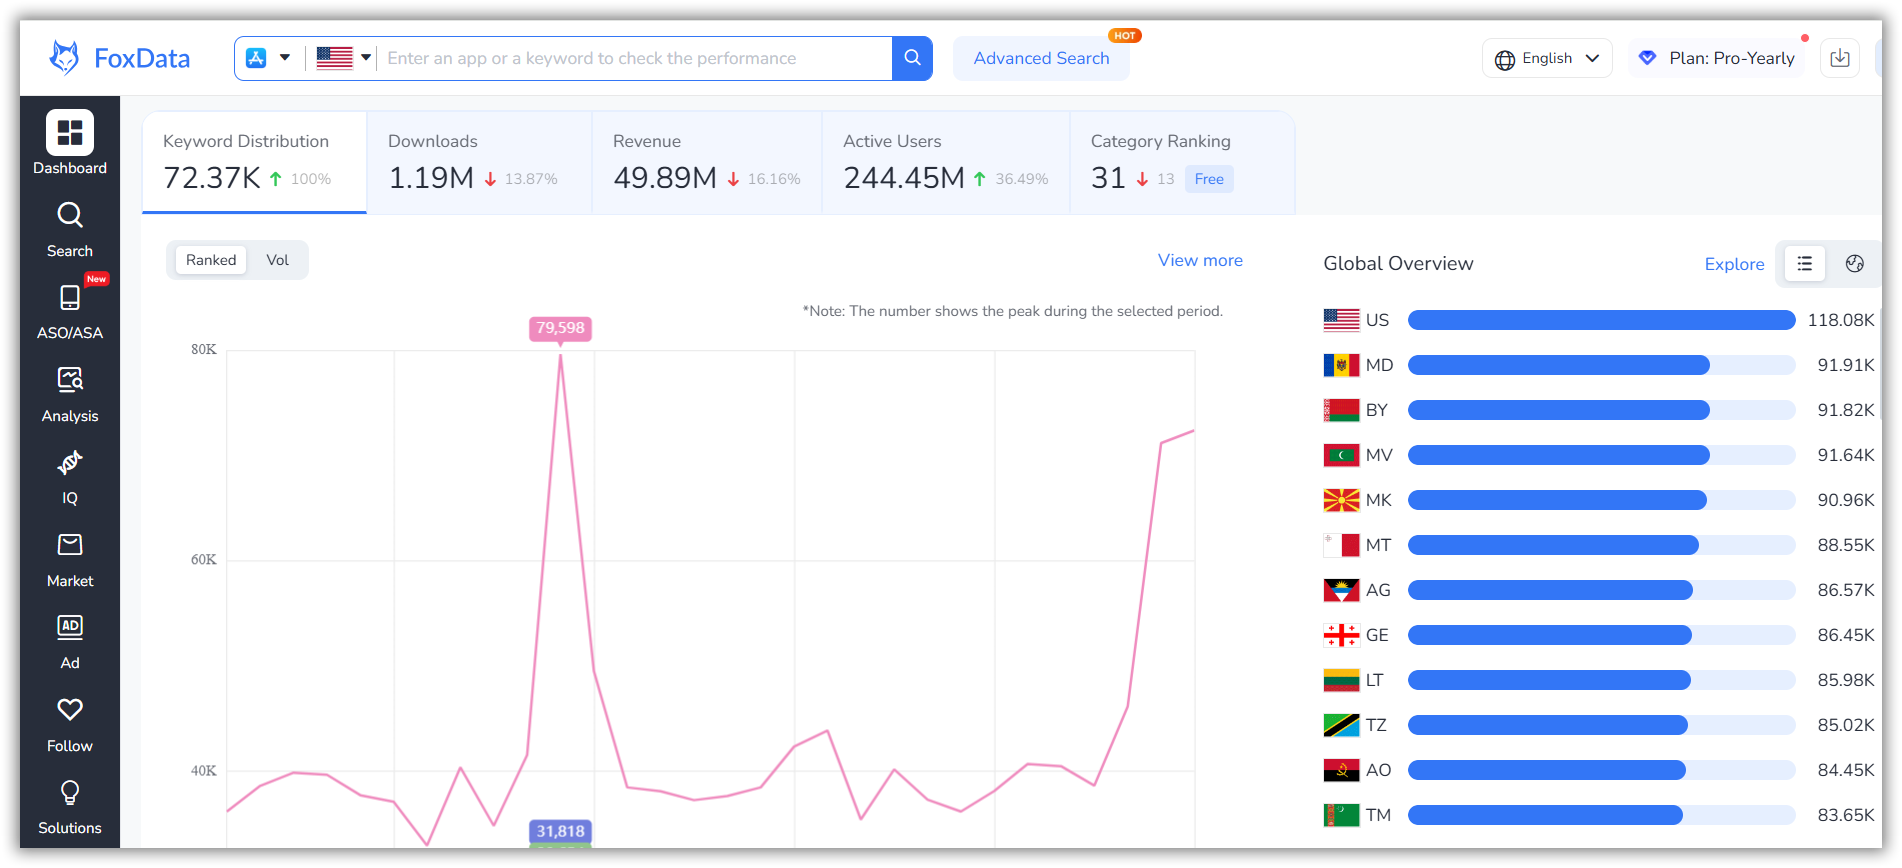The height and width of the screenshot is (868, 1902).
Task: Click the Turkmenistan flag in TM row
Action: tap(1341, 815)
